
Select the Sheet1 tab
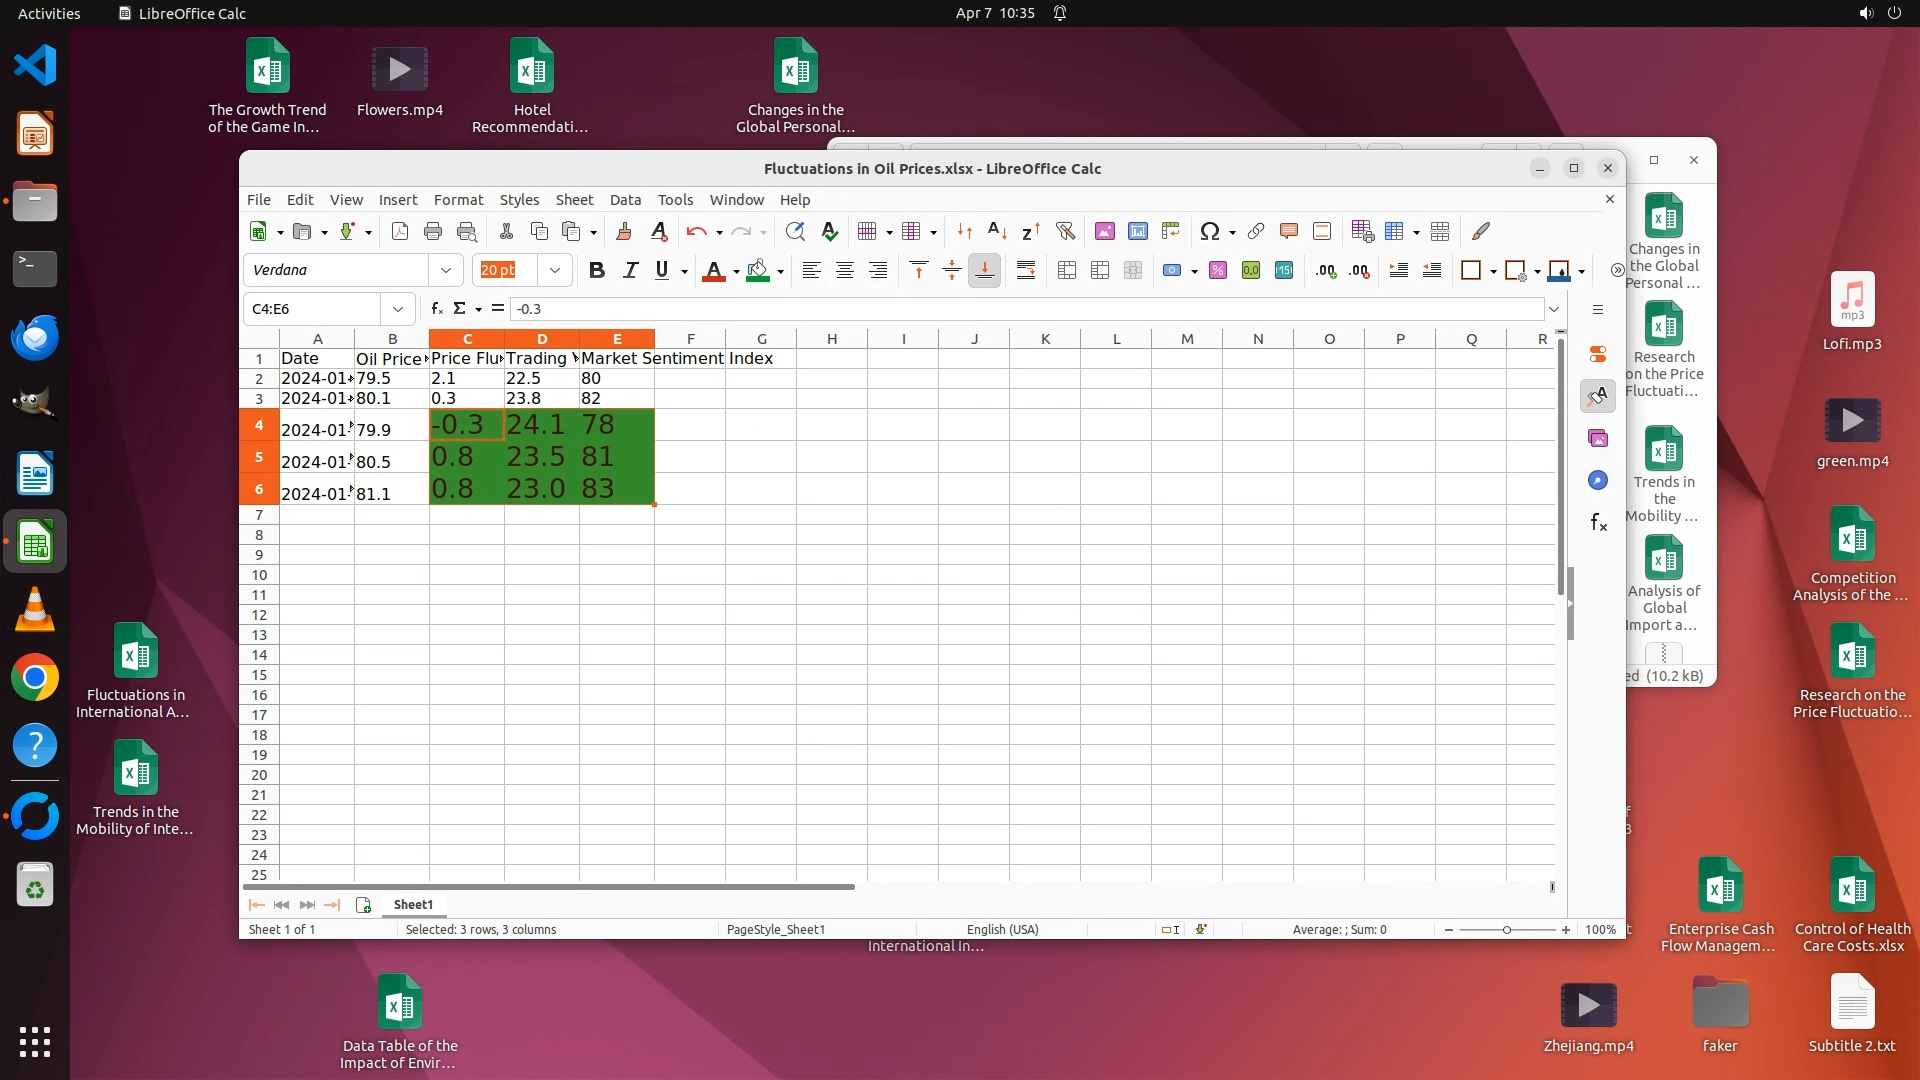coord(413,905)
